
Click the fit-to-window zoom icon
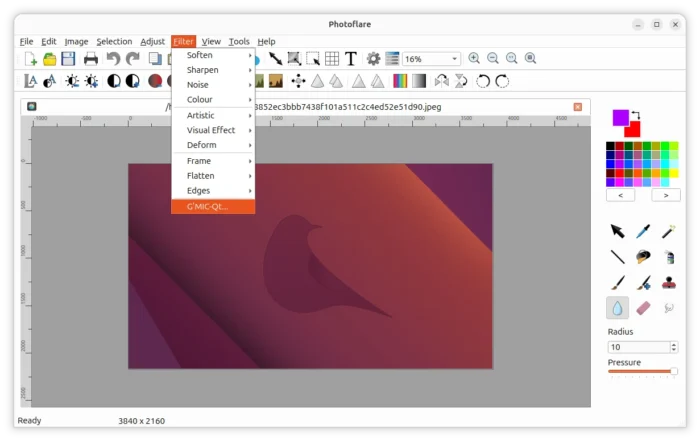coord(530,58)
